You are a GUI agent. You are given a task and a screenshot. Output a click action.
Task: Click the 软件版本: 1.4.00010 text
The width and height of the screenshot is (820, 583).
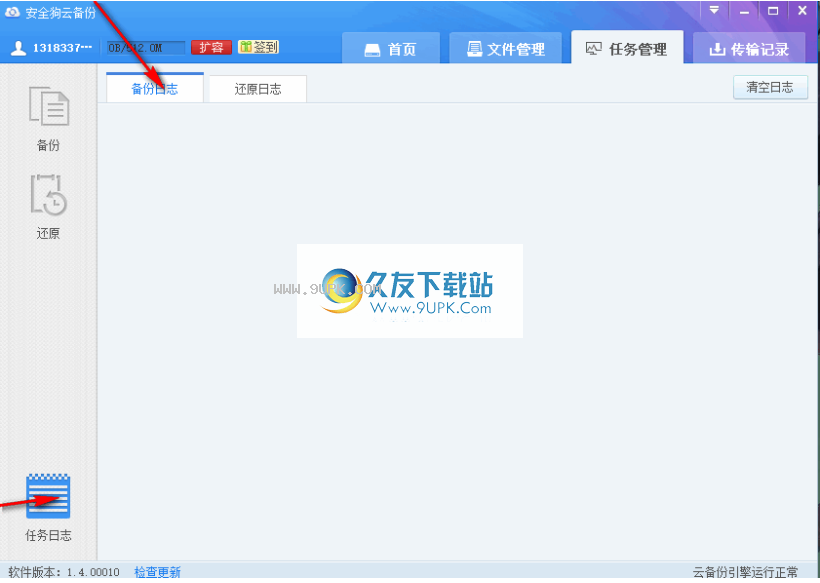coord(64,572)
